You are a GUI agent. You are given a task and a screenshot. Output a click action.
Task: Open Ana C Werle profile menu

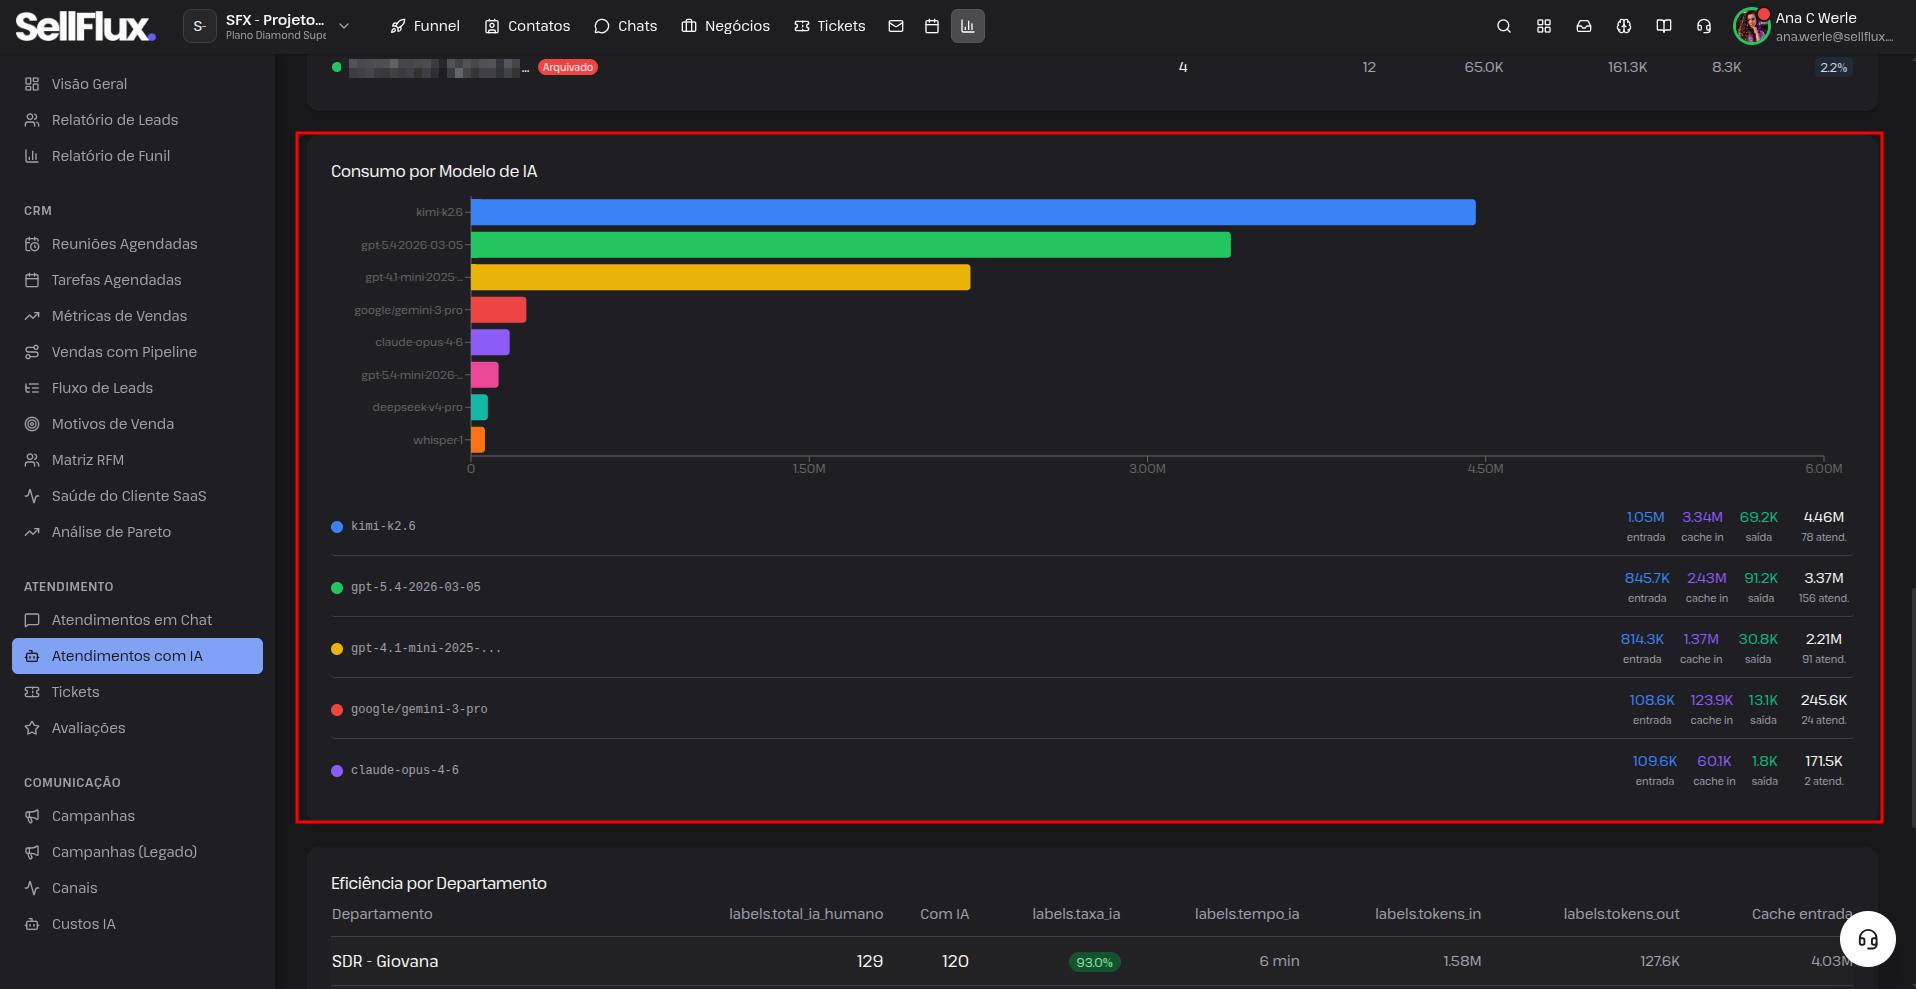coord(1814,26)
